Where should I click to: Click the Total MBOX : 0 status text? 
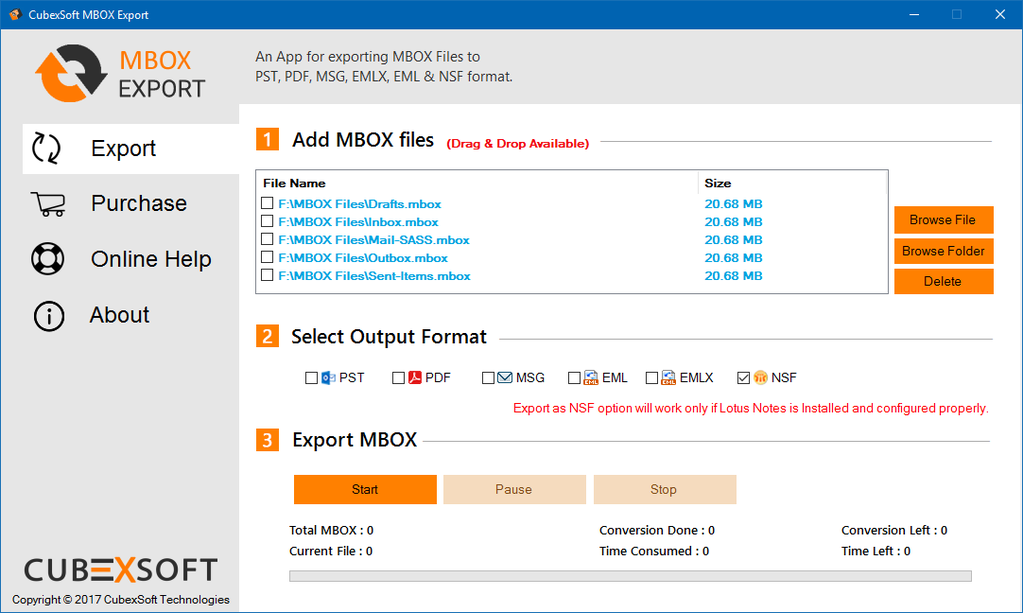pos(331,530)
